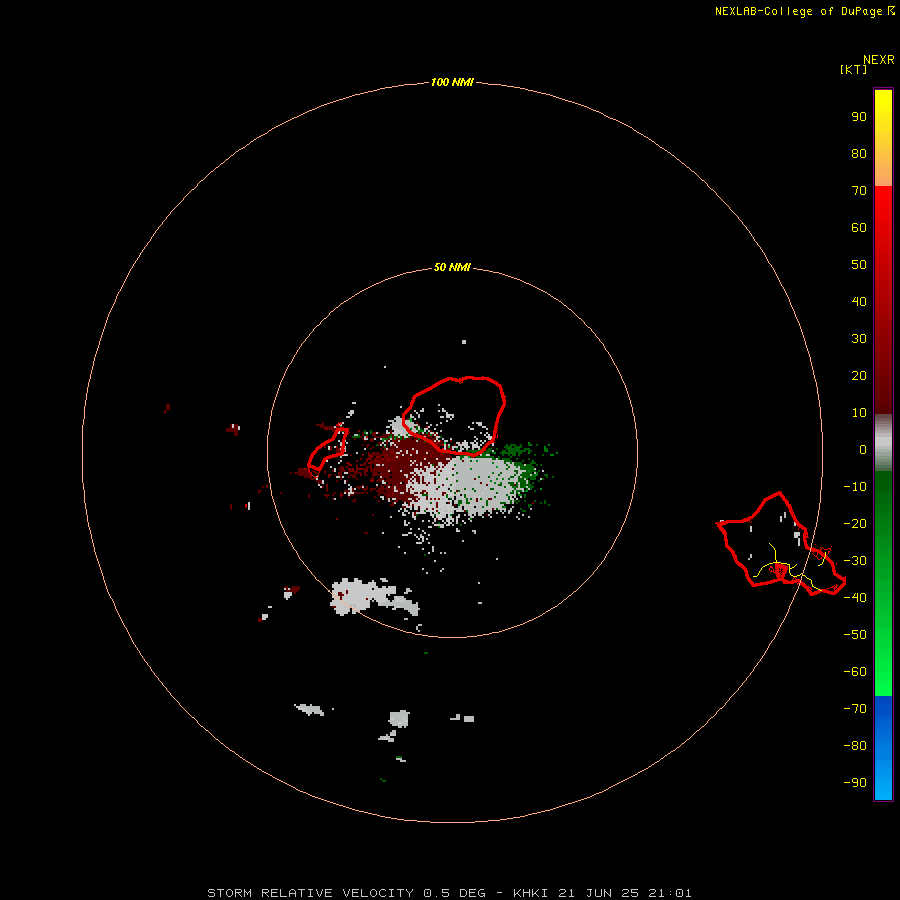Click the 20 value on the velocity scale
This screenshot has height=900, width=900.
click(859, 376)
